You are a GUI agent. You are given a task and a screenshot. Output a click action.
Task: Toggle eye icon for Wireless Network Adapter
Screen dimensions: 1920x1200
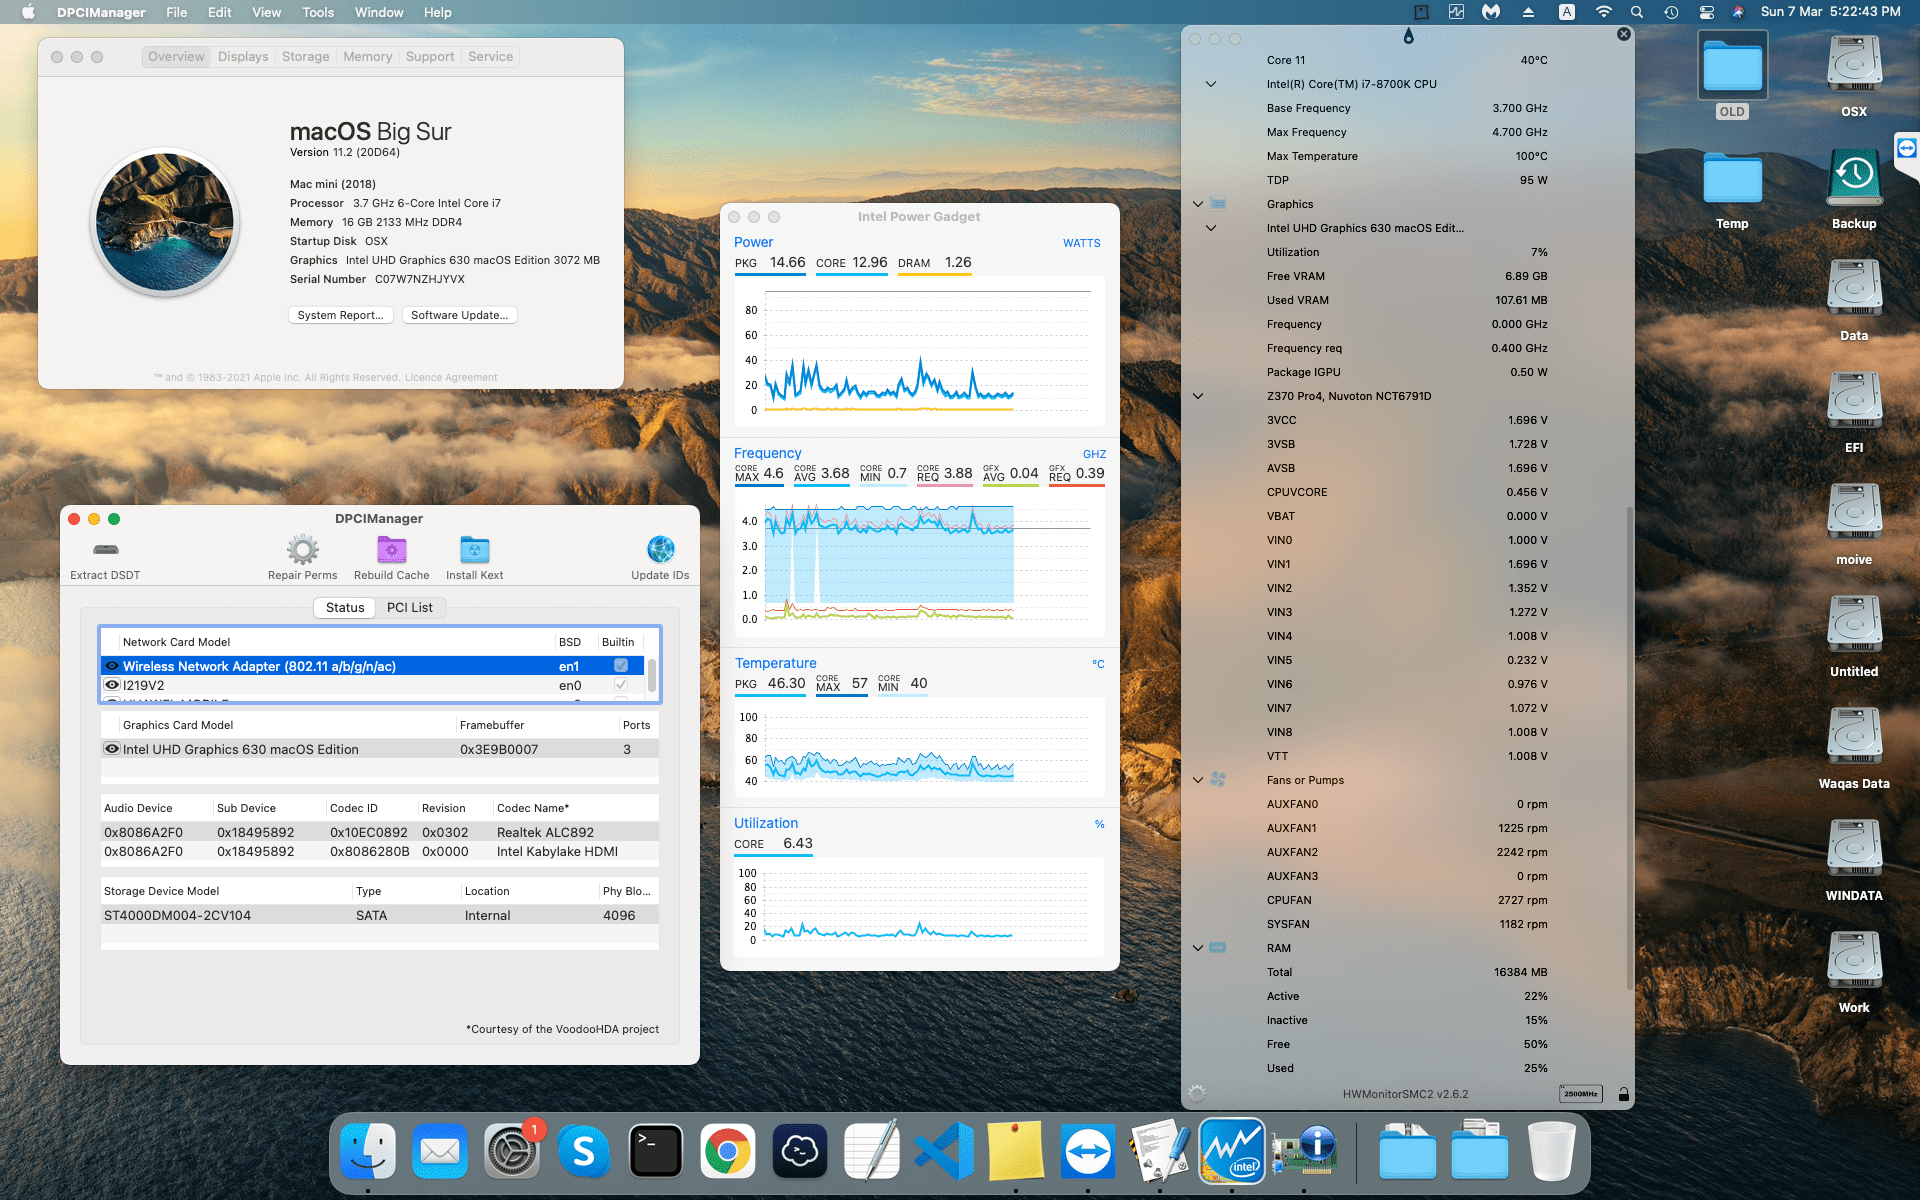(112, 666)
